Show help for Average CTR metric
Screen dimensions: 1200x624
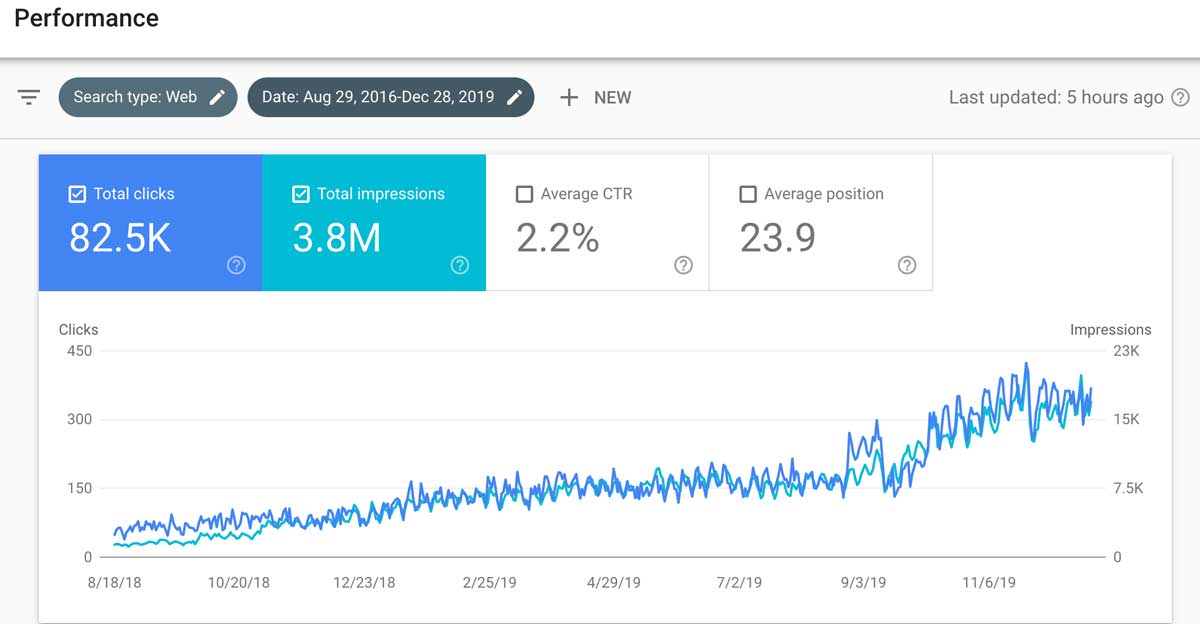point(683,265)
